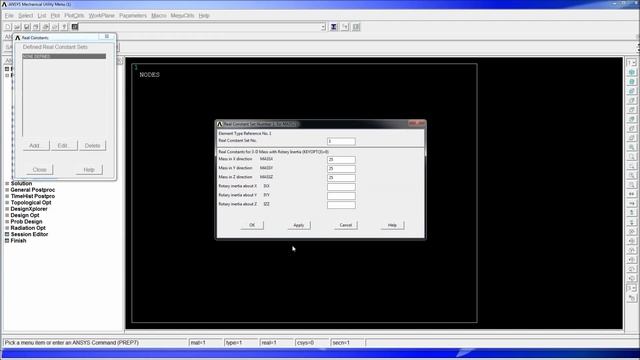Image resolution: width=640 pixels, height=360 pixels.
Task: Open the Pan-Zoom-Rotate toolbar icon
Action: click(36, 27)
